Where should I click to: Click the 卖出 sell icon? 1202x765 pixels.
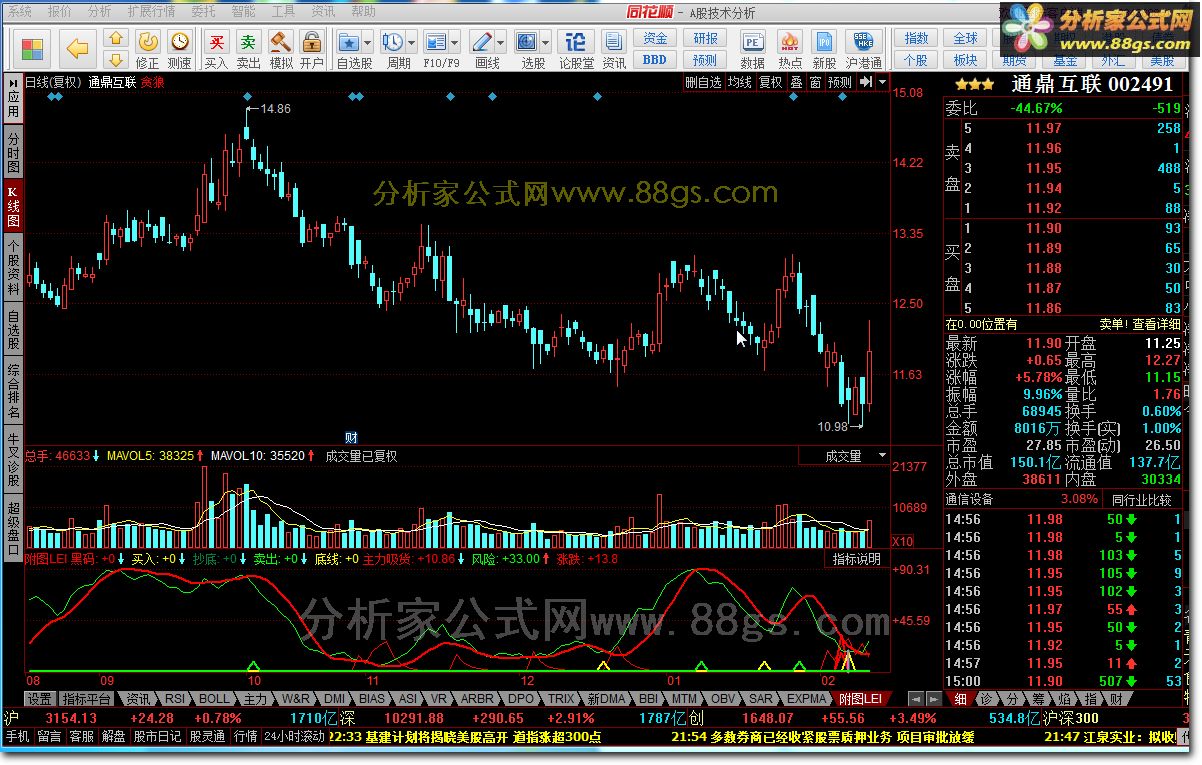(248, 48)
